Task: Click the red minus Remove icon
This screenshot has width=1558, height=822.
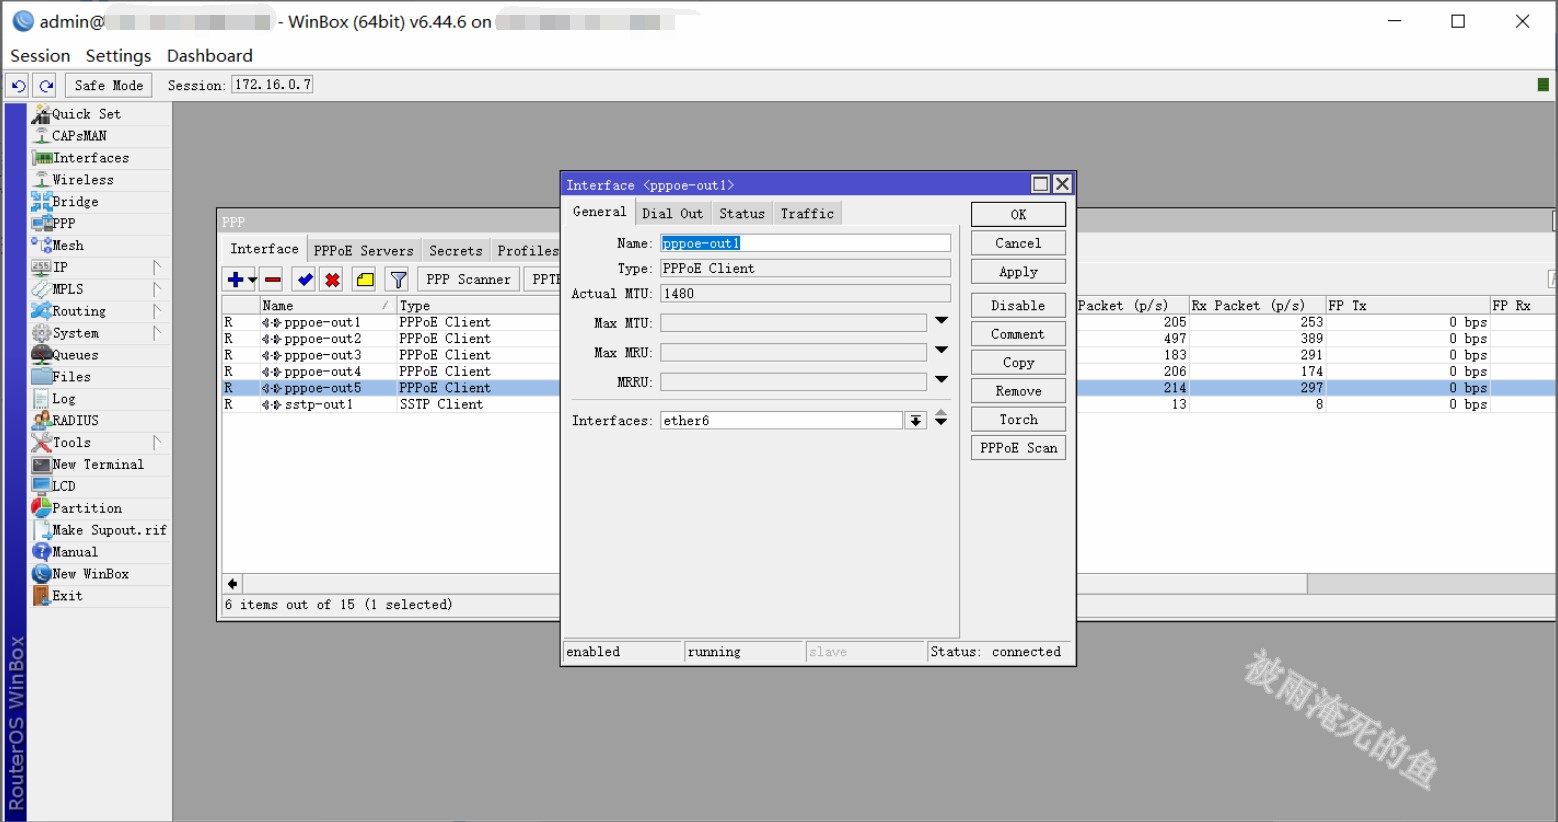Action: [272, 280]
